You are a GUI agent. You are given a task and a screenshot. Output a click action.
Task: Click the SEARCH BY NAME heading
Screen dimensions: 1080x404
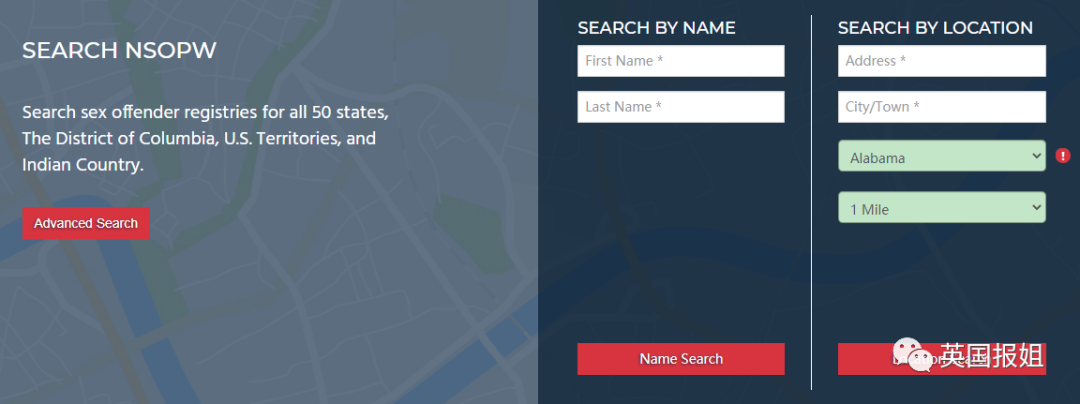[x=656, y=28]
